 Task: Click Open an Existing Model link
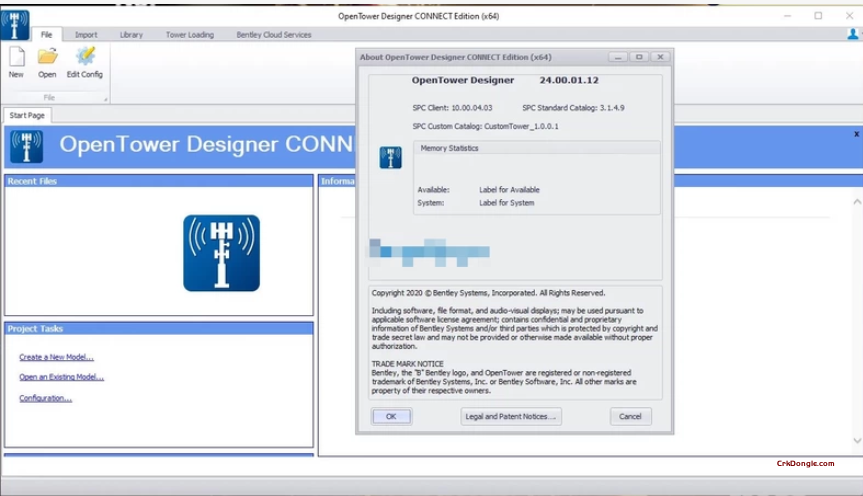(61, 377)
